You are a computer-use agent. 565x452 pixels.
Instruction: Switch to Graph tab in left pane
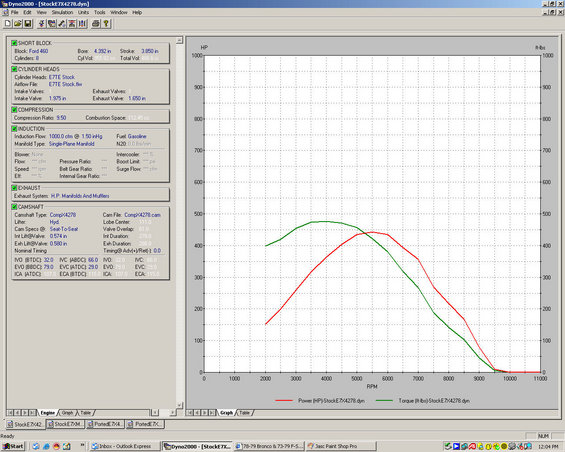pos(67,413)
